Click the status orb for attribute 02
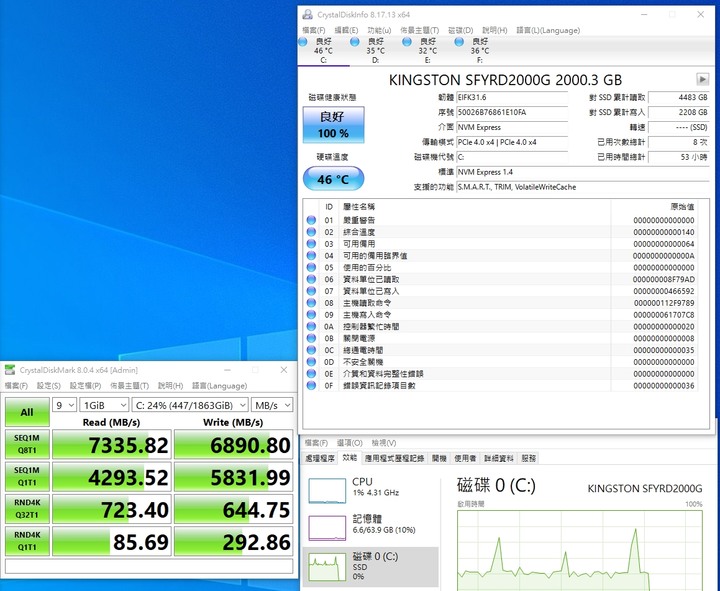The image size is (720, 591). pos(311,232)
